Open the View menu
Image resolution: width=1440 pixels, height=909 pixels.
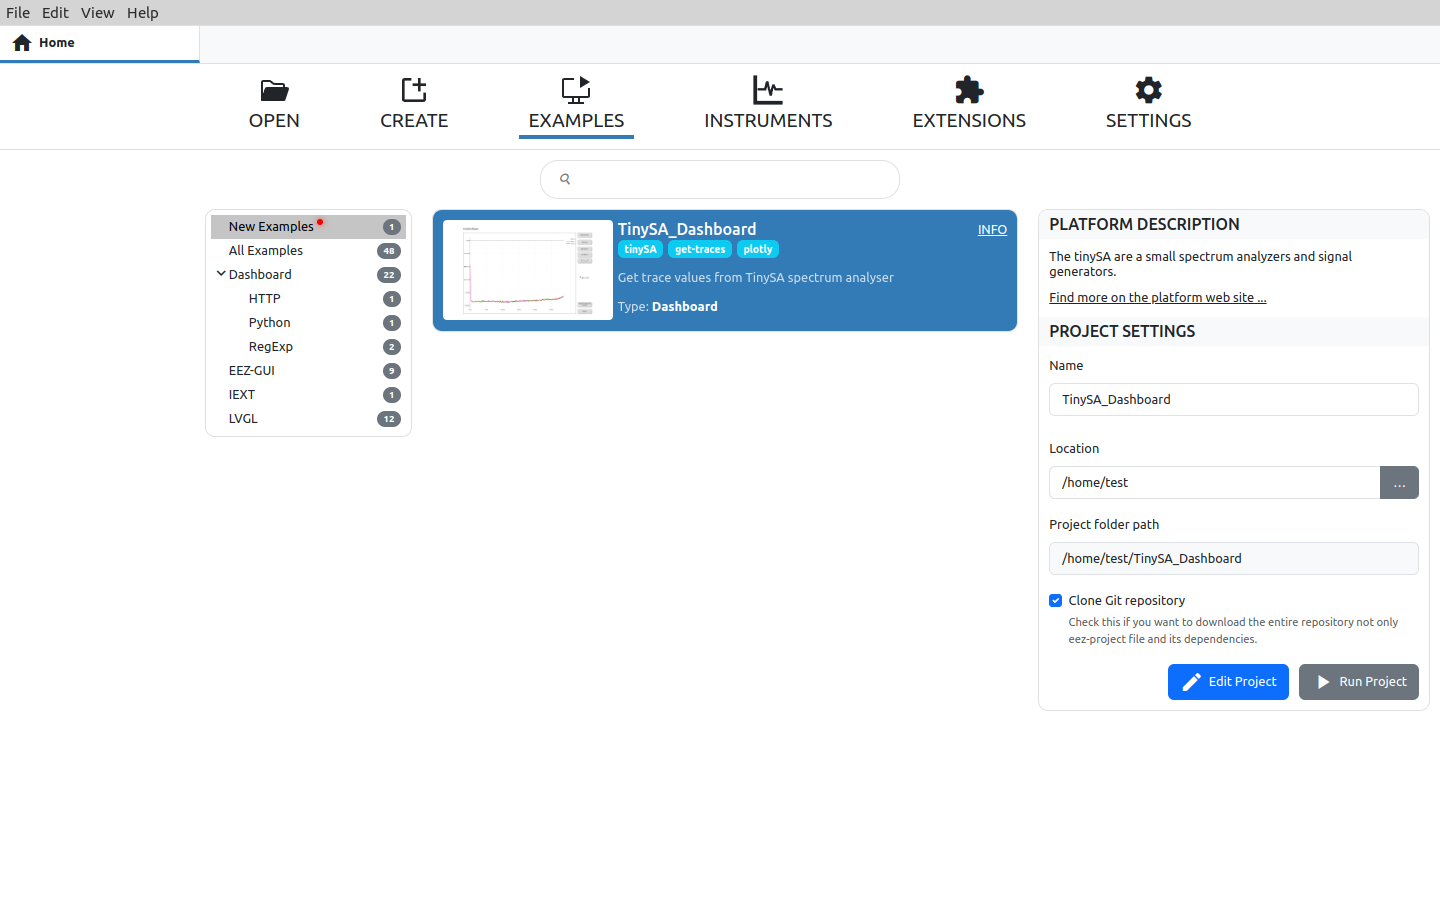pos(97,13)
